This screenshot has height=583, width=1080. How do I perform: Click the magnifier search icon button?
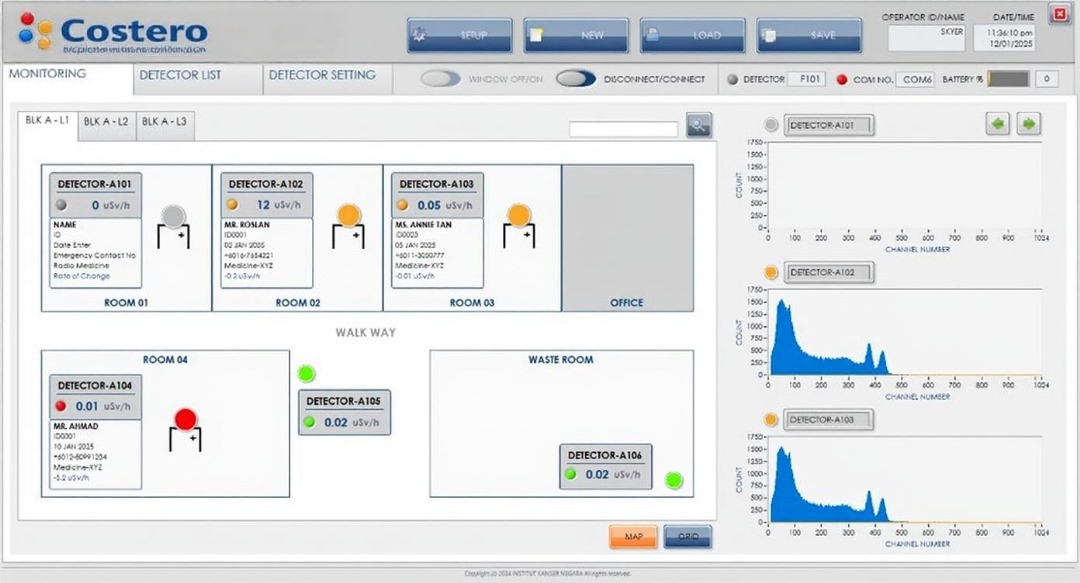[698, 126]
